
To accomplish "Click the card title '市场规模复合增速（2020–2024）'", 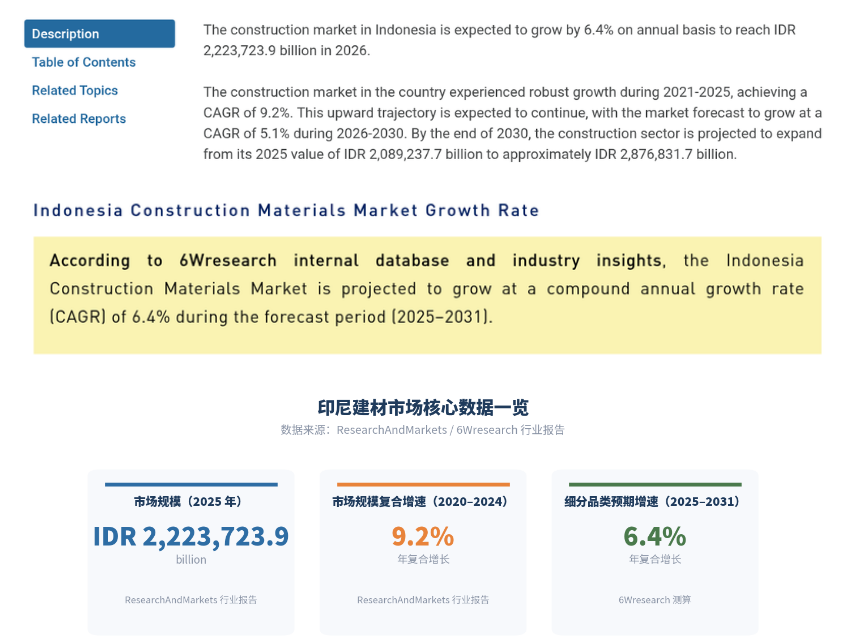I will [x=420, y=502].
